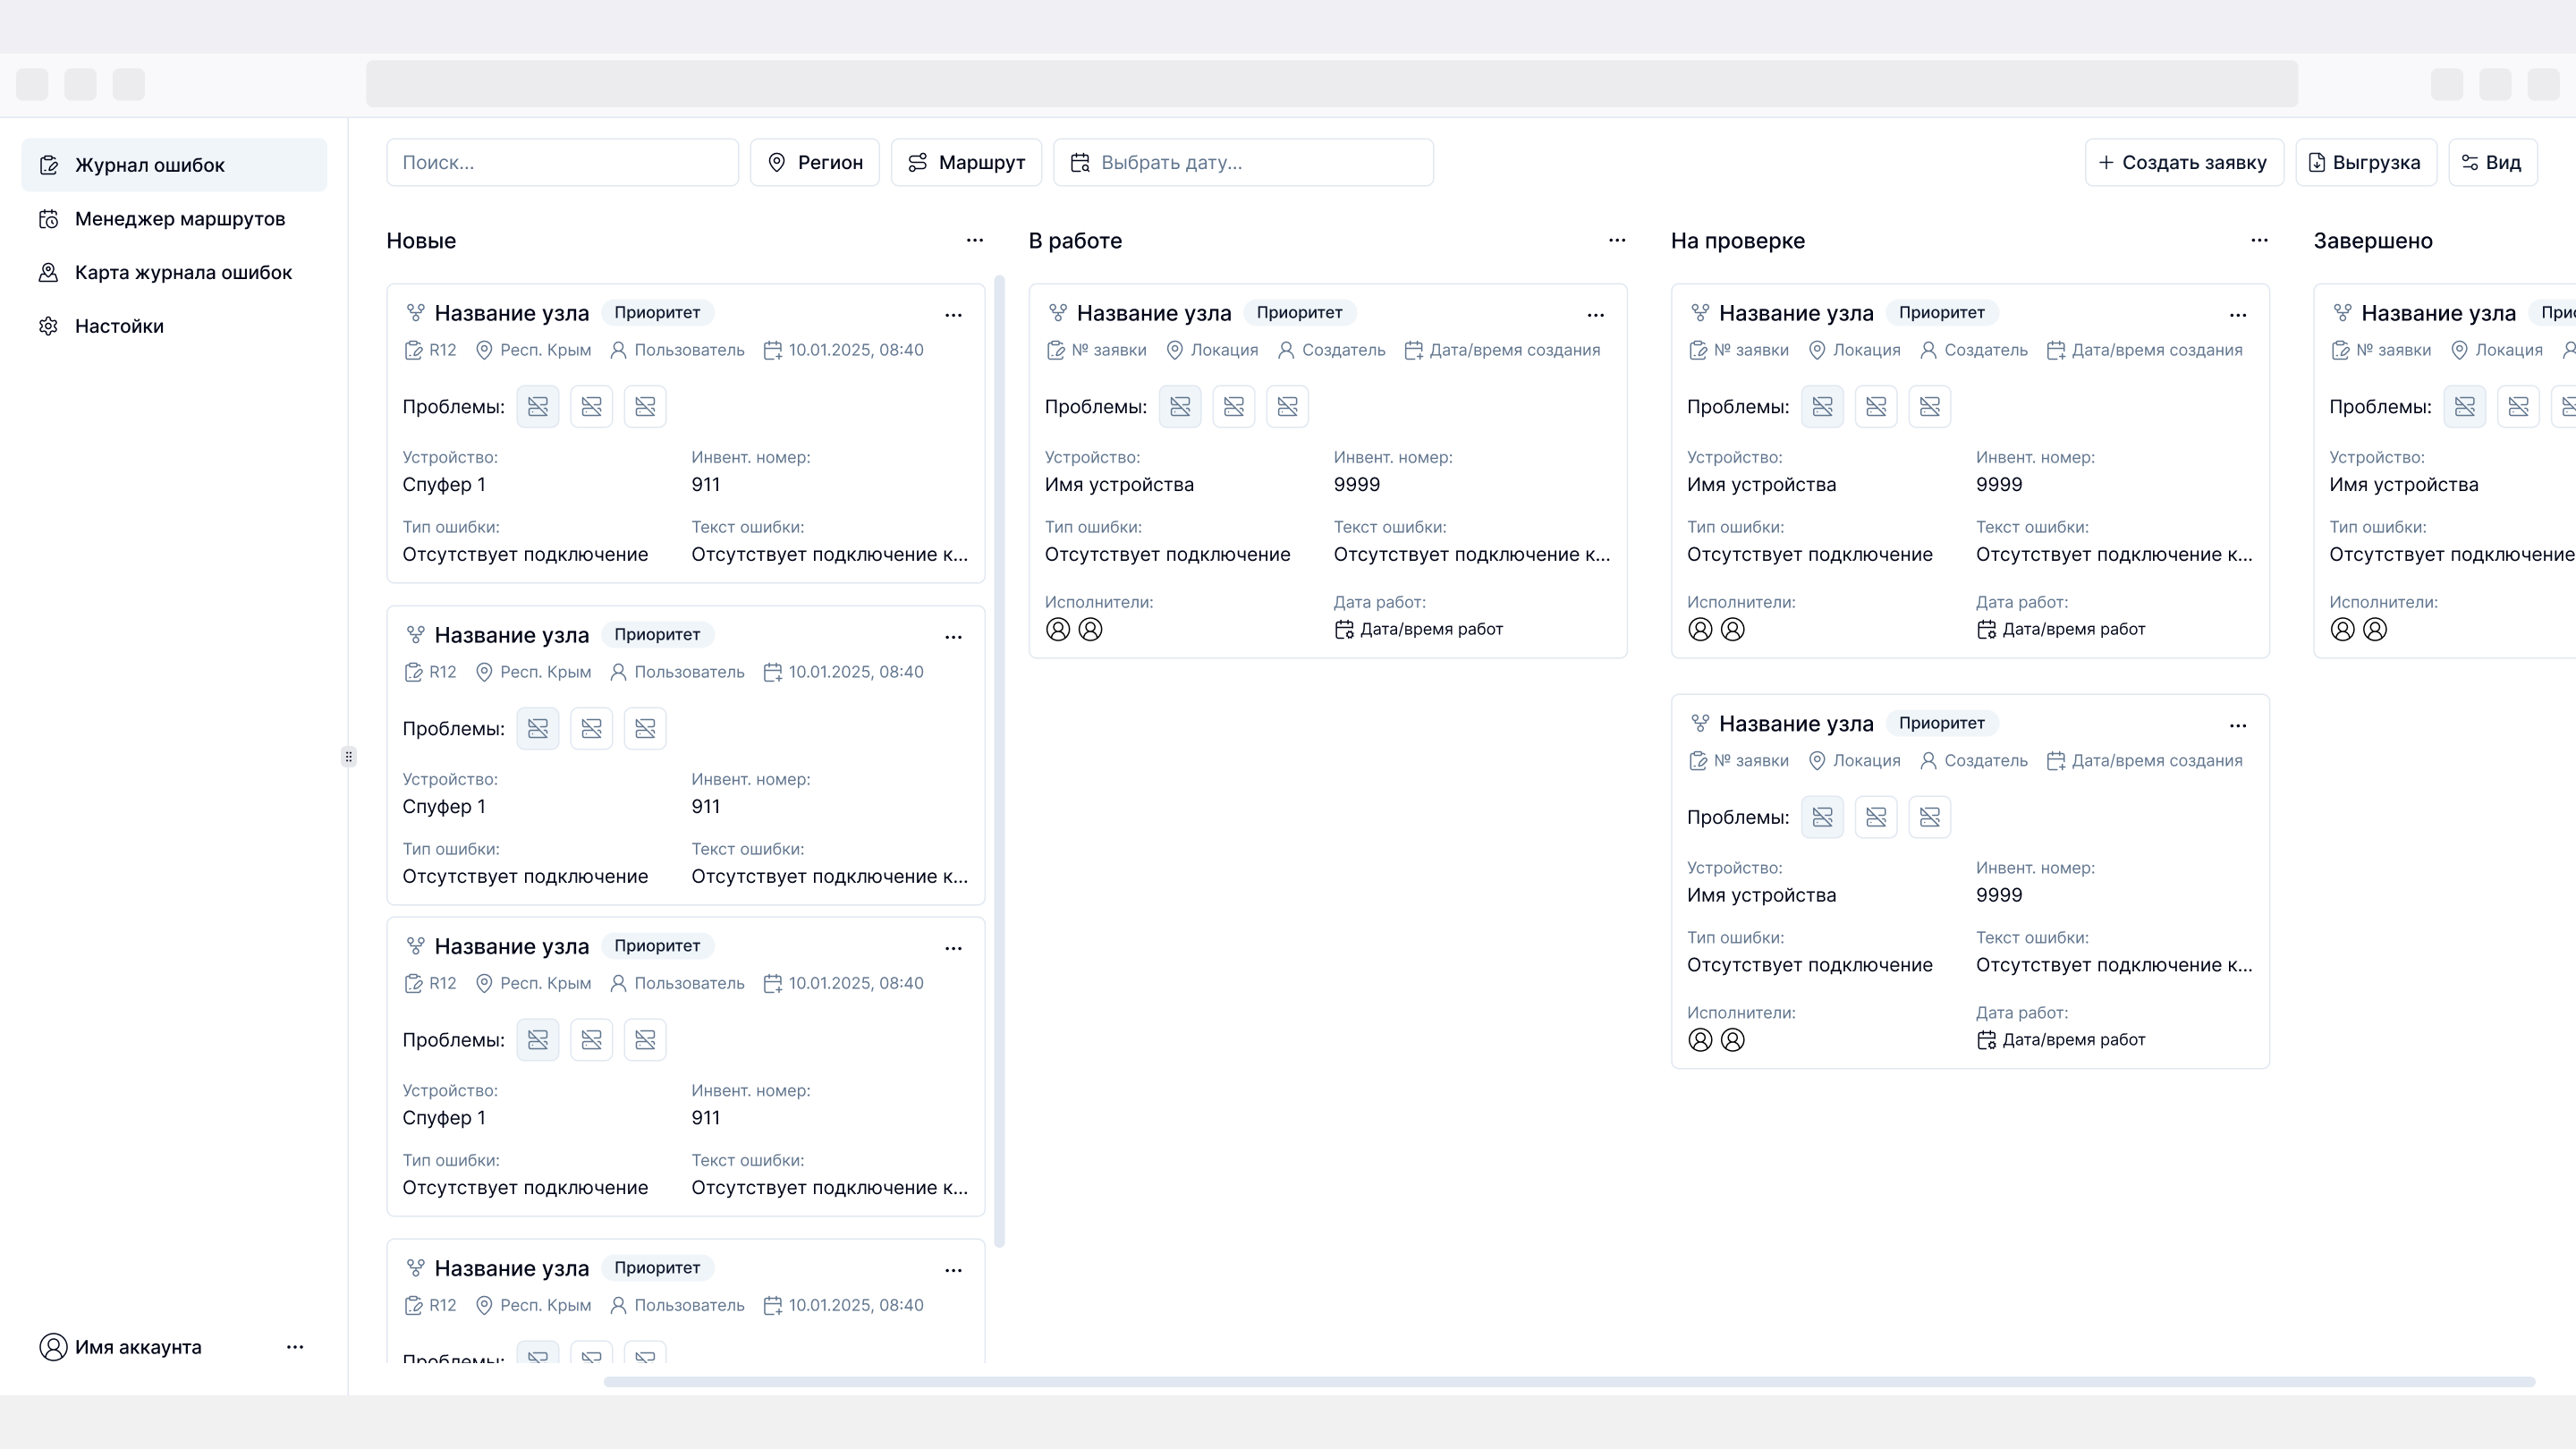Click first problem icon in first Новые card
Screen dimensions: 2576x1449
538,407
